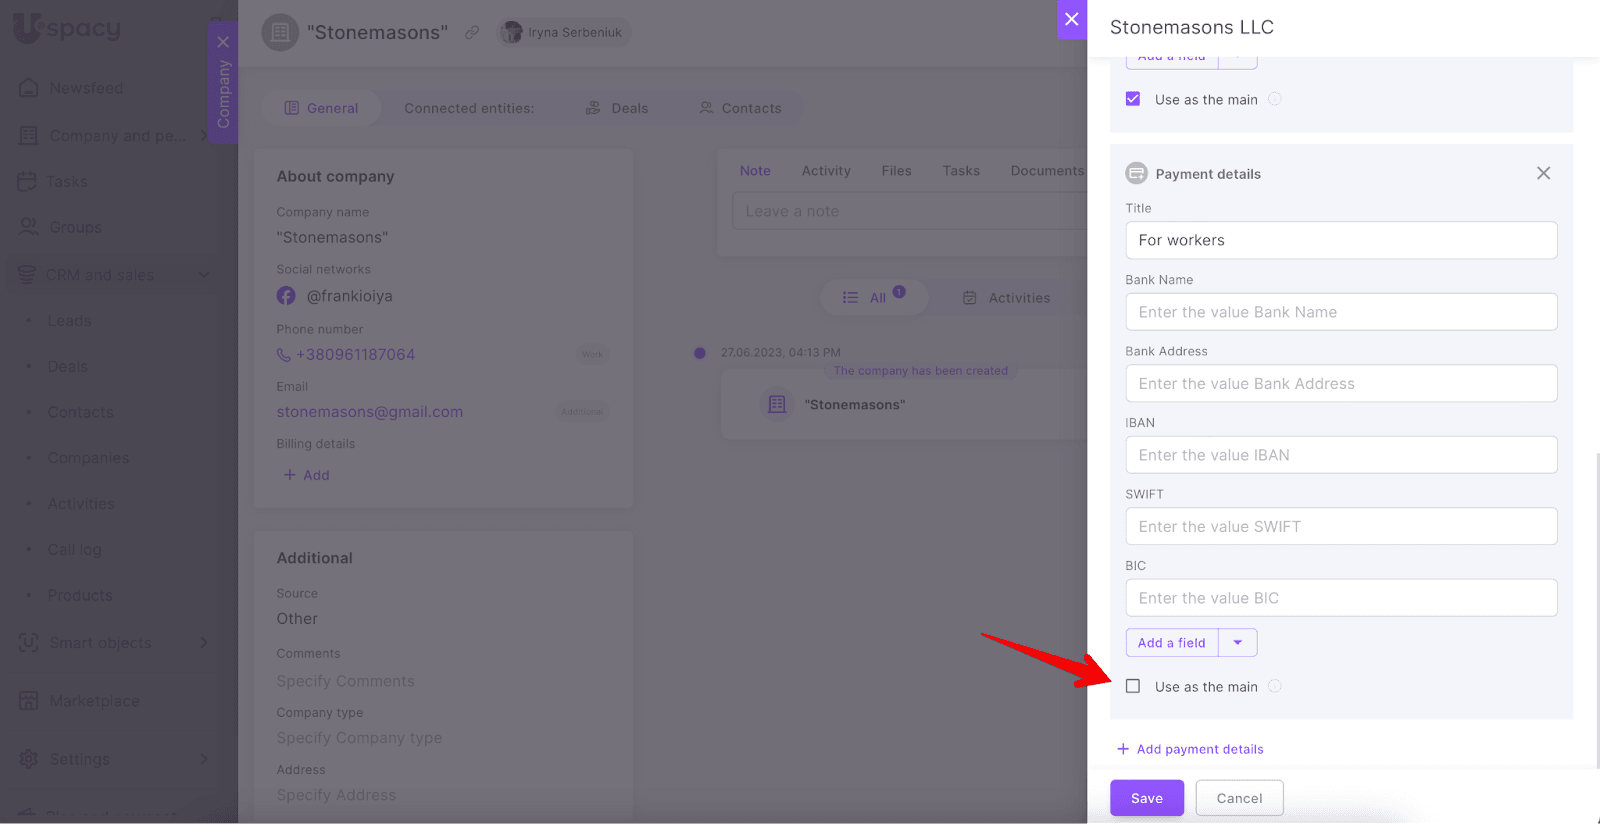The image size is (1600, 824).
Task: Click the Settings gear icon in sidebar
Action: pyautogui.click(x=29, y=759)
